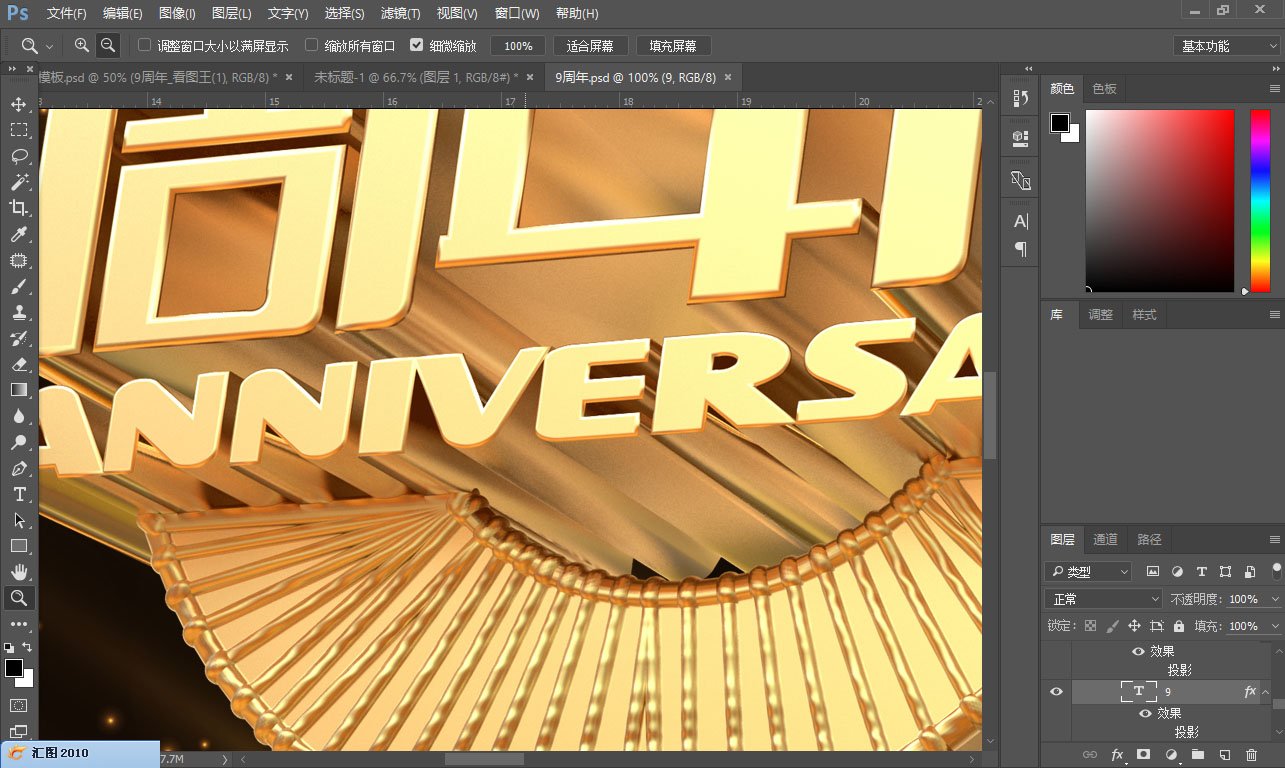Hide layer 9 with its eye icon
This screenshot has width=1285, height=768.
pyautogui.click(x=1056, y=692)
